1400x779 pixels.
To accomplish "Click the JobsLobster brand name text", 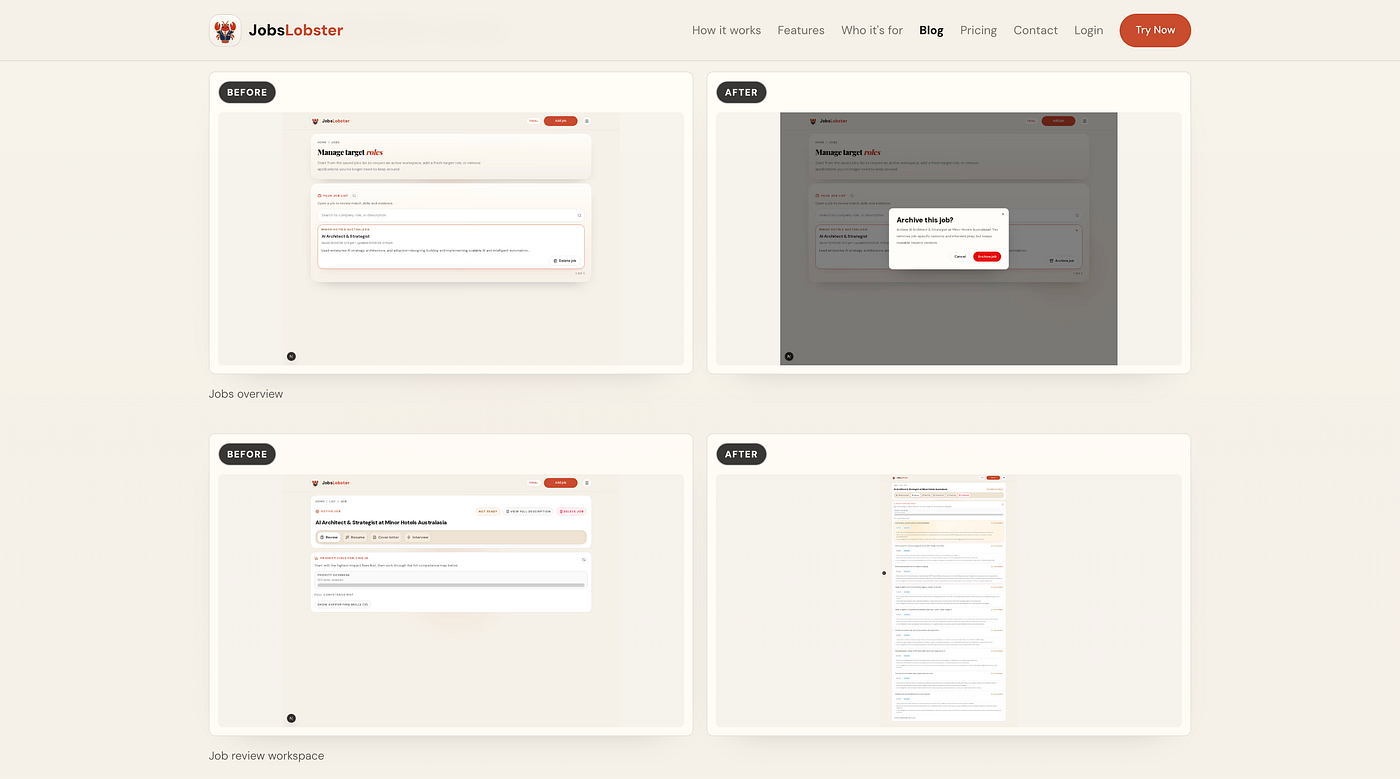I will 296,30.
